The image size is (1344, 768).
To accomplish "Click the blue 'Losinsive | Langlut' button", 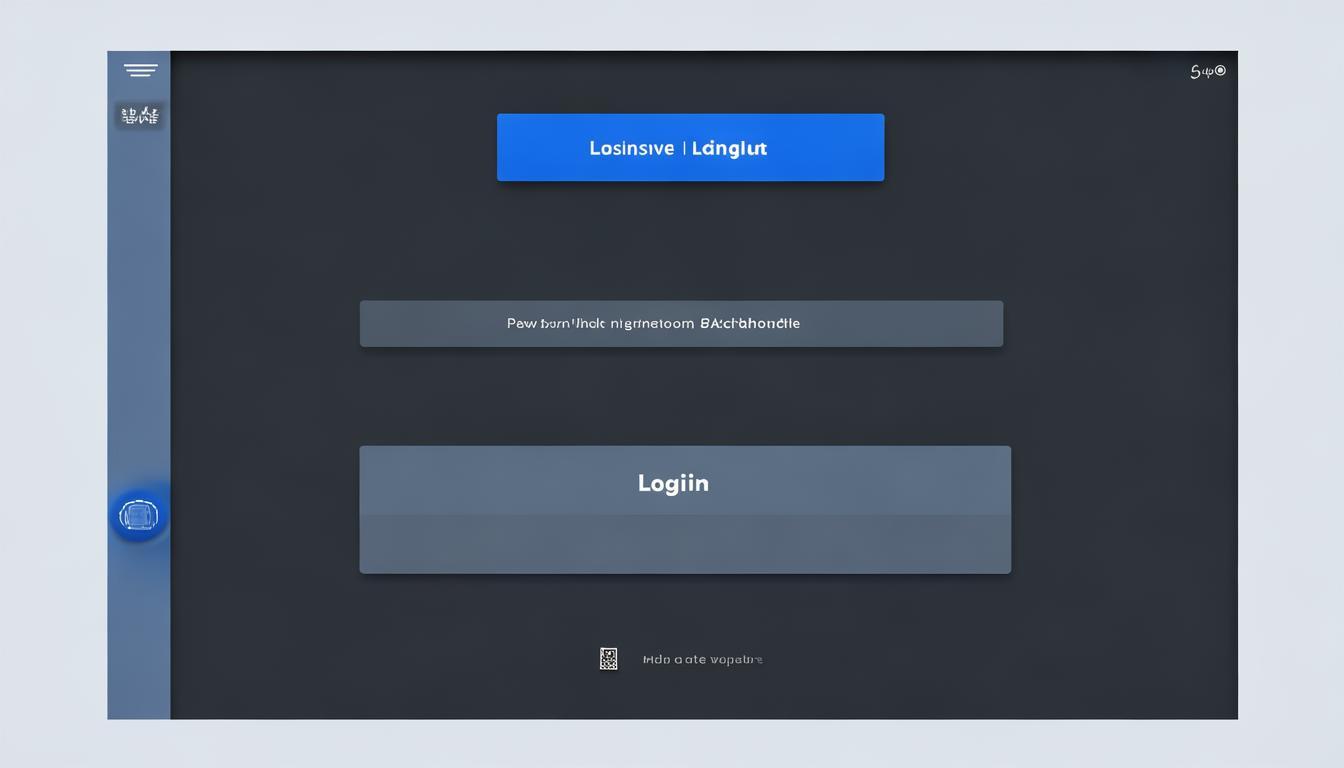I will tap(690, 147).
